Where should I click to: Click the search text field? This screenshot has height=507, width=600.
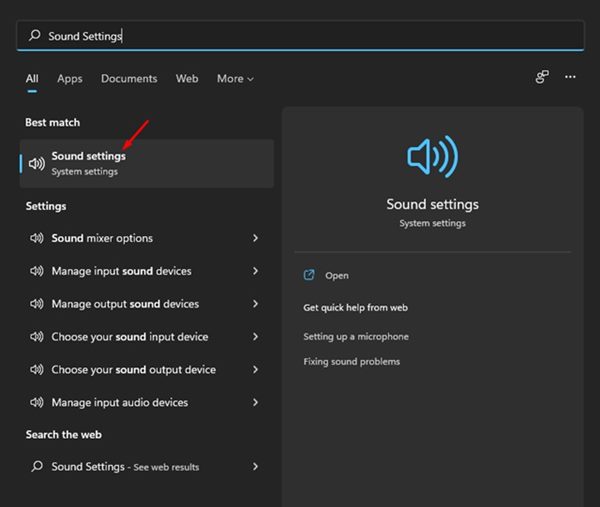point(300,36)
